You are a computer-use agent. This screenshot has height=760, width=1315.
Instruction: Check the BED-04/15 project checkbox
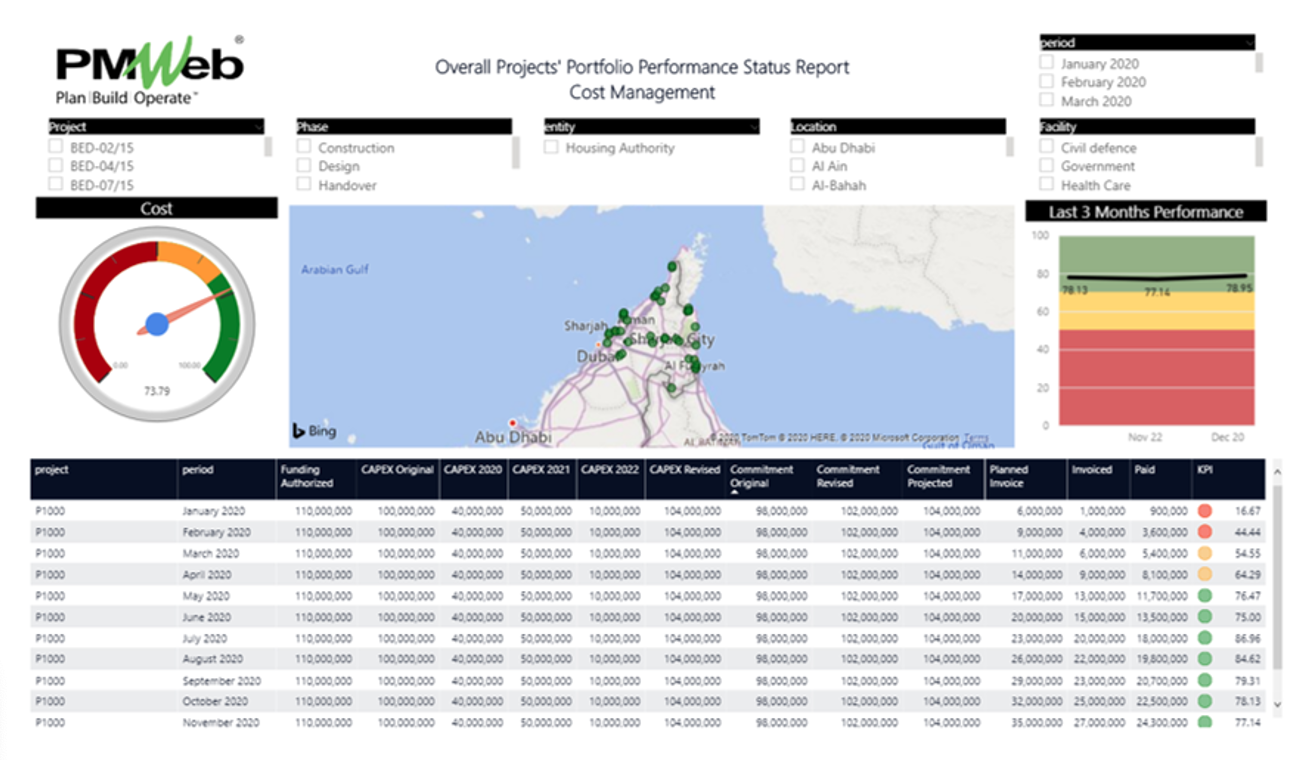(56, 166)
